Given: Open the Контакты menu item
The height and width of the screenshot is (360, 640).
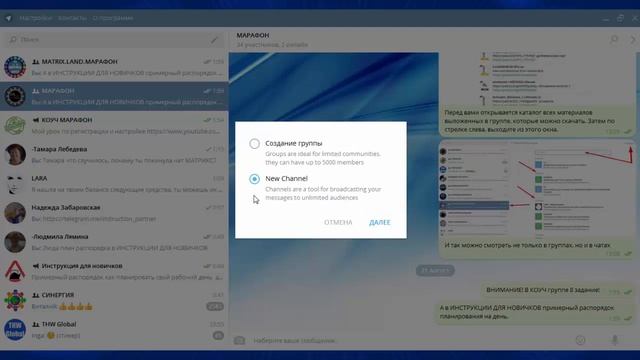Looking at the screenshot, I should tap(72, 18).
